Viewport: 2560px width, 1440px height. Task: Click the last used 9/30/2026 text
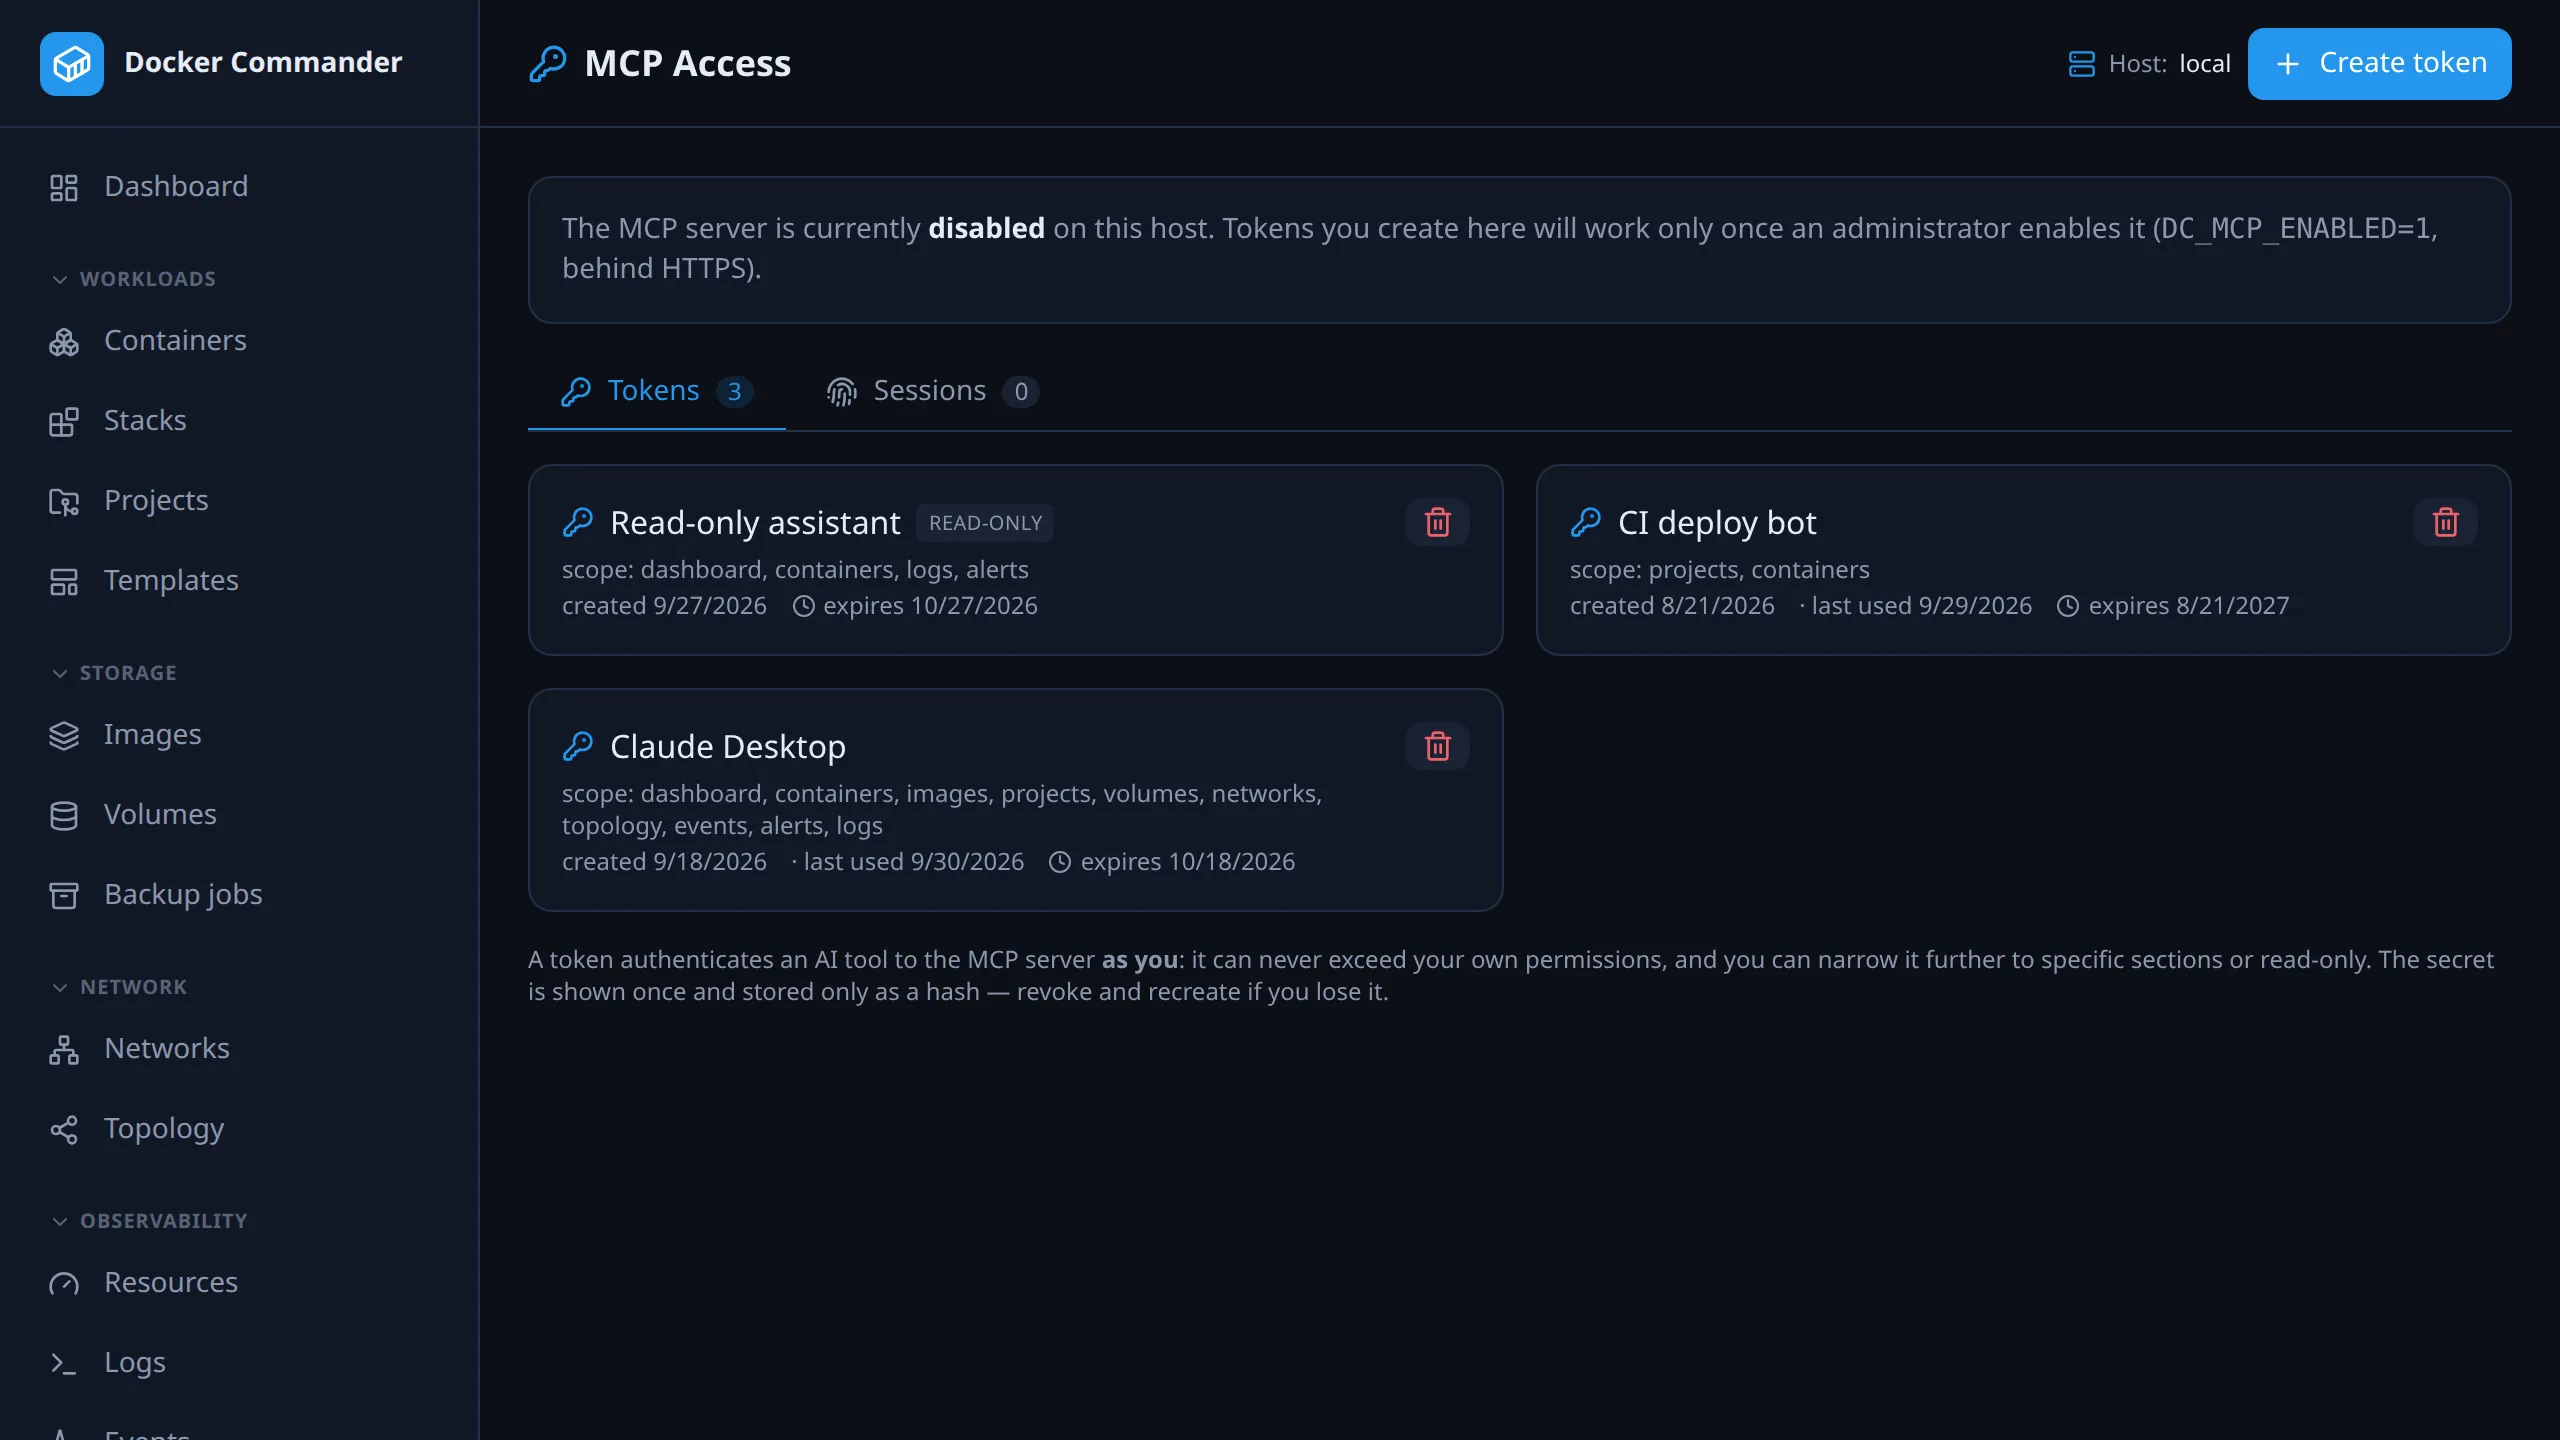pos(914,862)
